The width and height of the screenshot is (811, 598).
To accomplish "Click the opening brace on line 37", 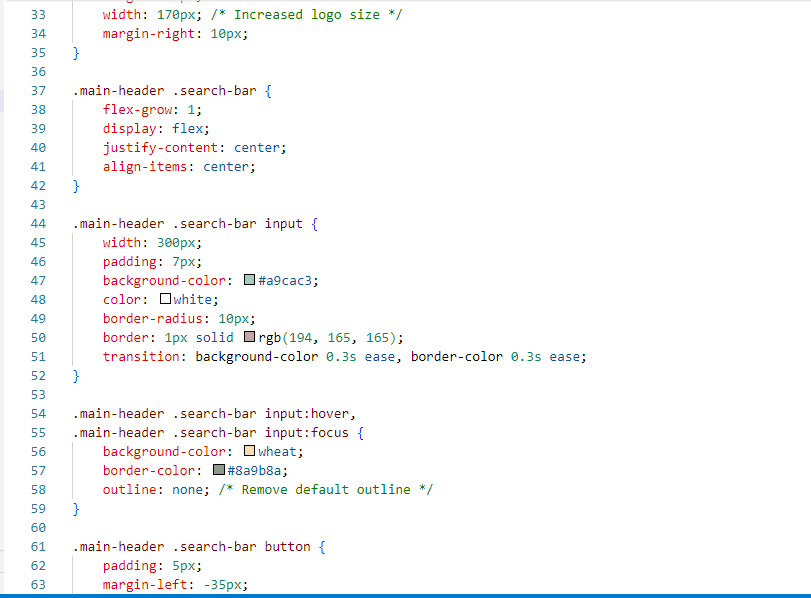I will (268, 91).
